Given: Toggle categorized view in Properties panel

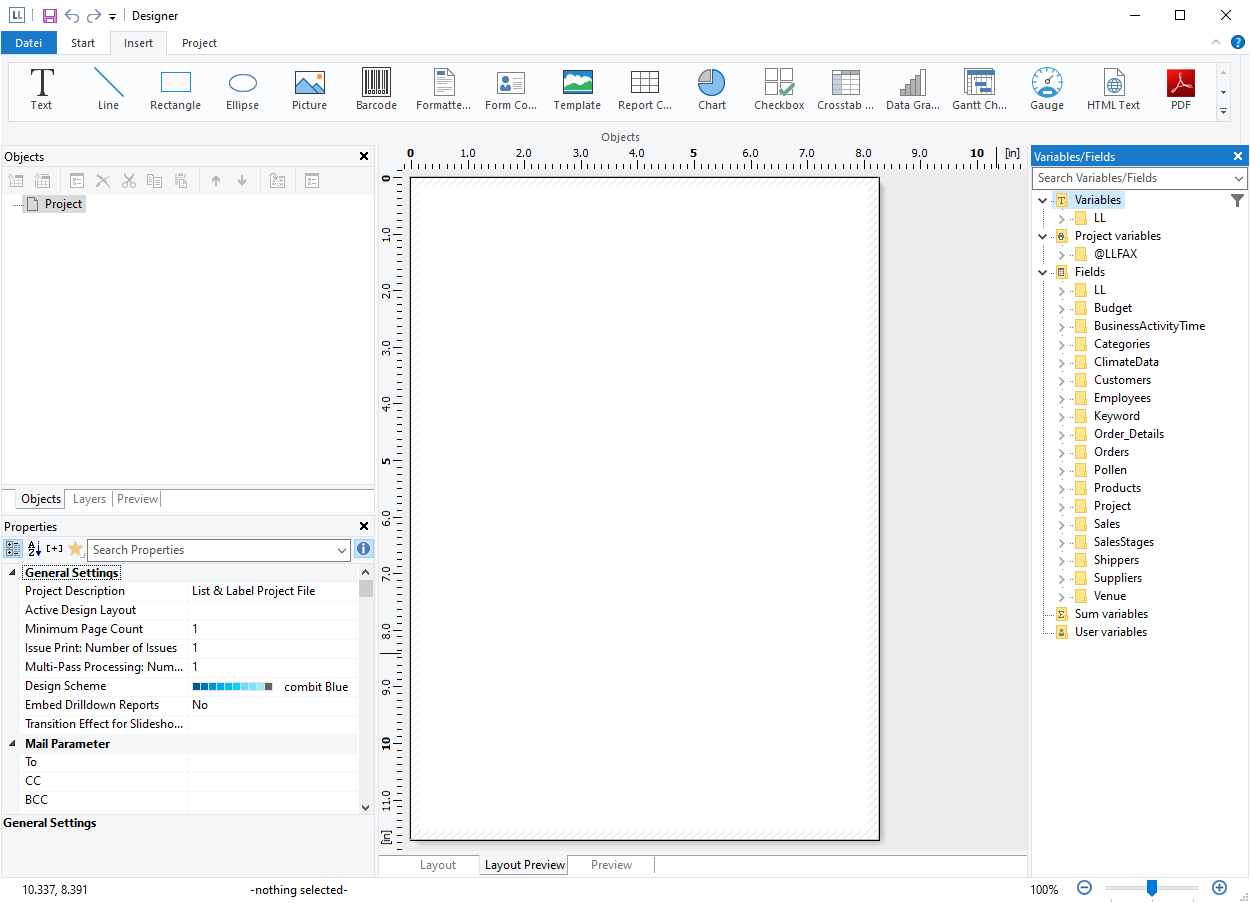Looking at the screenshot, I should coord(13,549).
